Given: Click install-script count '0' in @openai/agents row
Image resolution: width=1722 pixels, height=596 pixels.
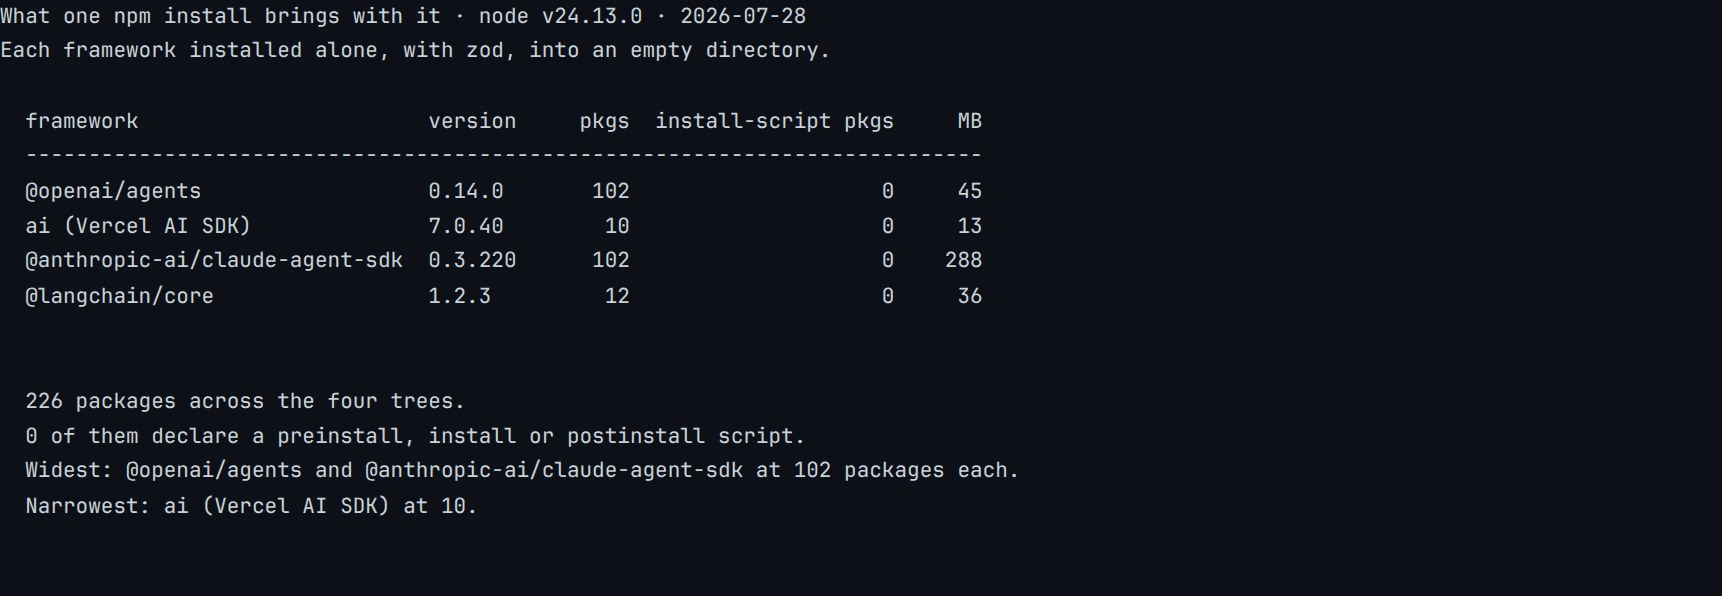Looking at the screenshot, I should pos(888,191).
